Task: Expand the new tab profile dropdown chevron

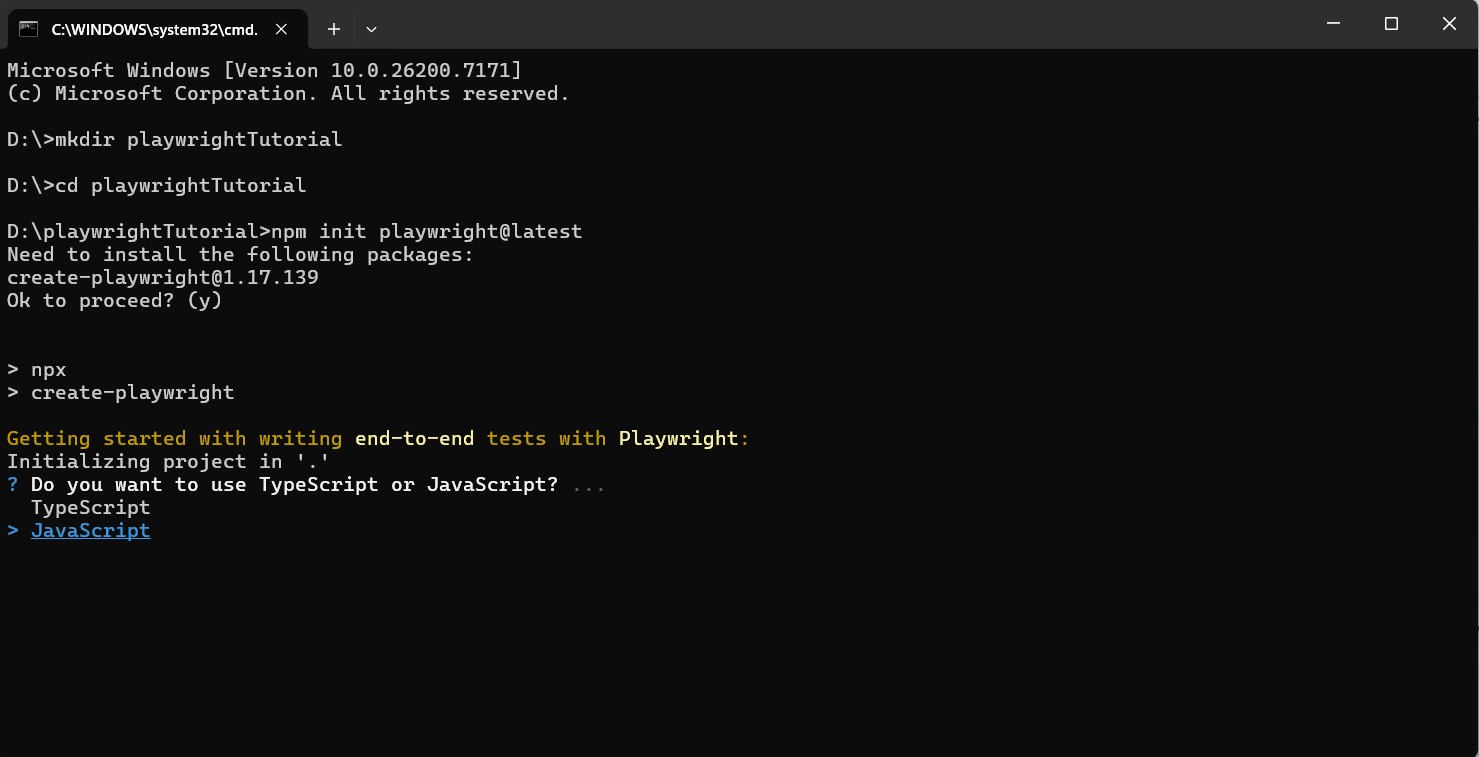Action: coord(371,29)
